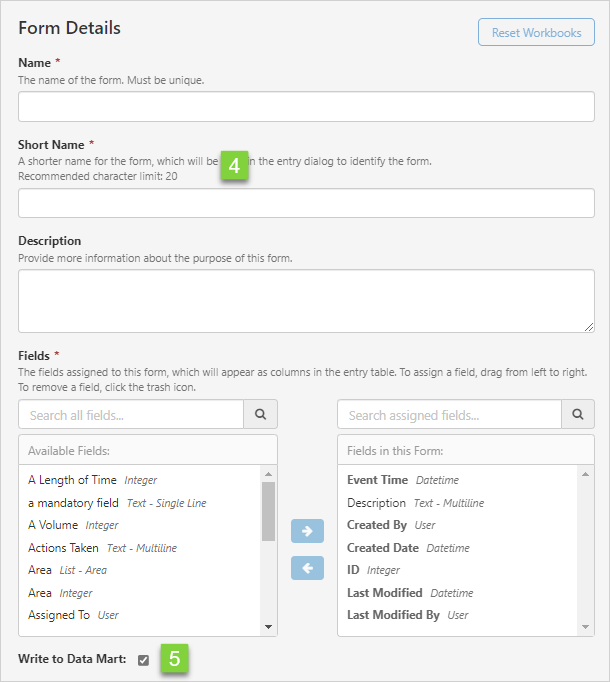Click into the Name input field
Viewport: 610px width, 682px height.
(306, 107)
